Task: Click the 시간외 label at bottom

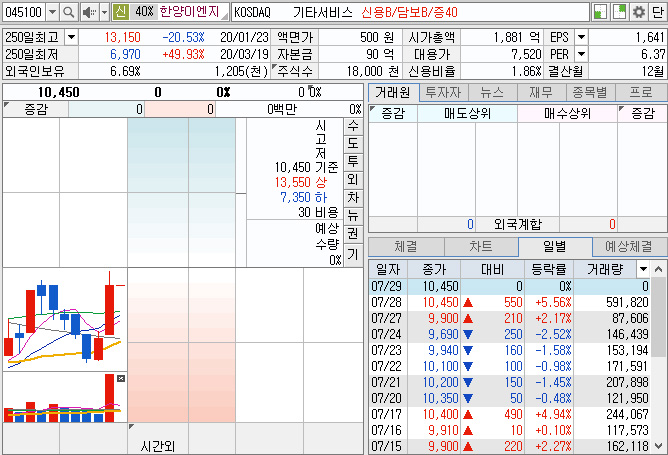Action: tap(158, 446)
